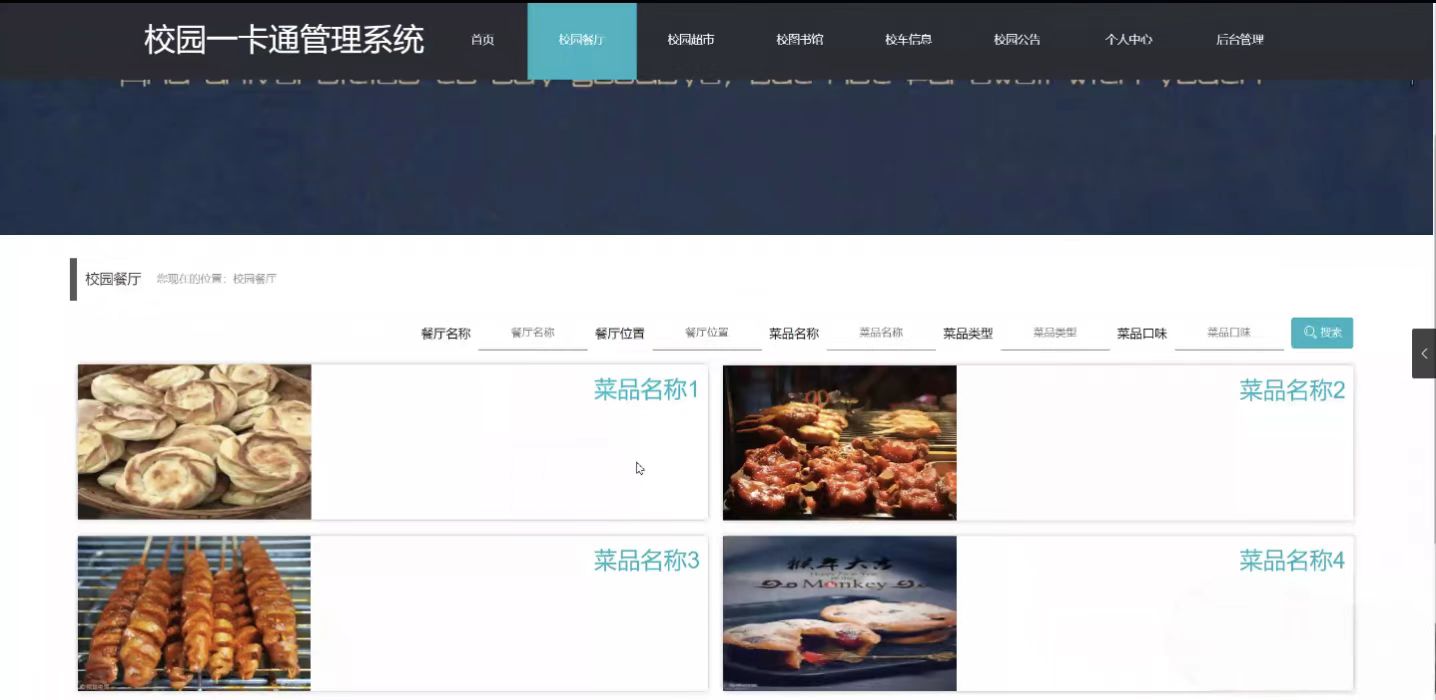1436x700 pixels.
Task: Click the 餐厅名称 search input field
Action: pyautogui.click(x=533, y=333)
